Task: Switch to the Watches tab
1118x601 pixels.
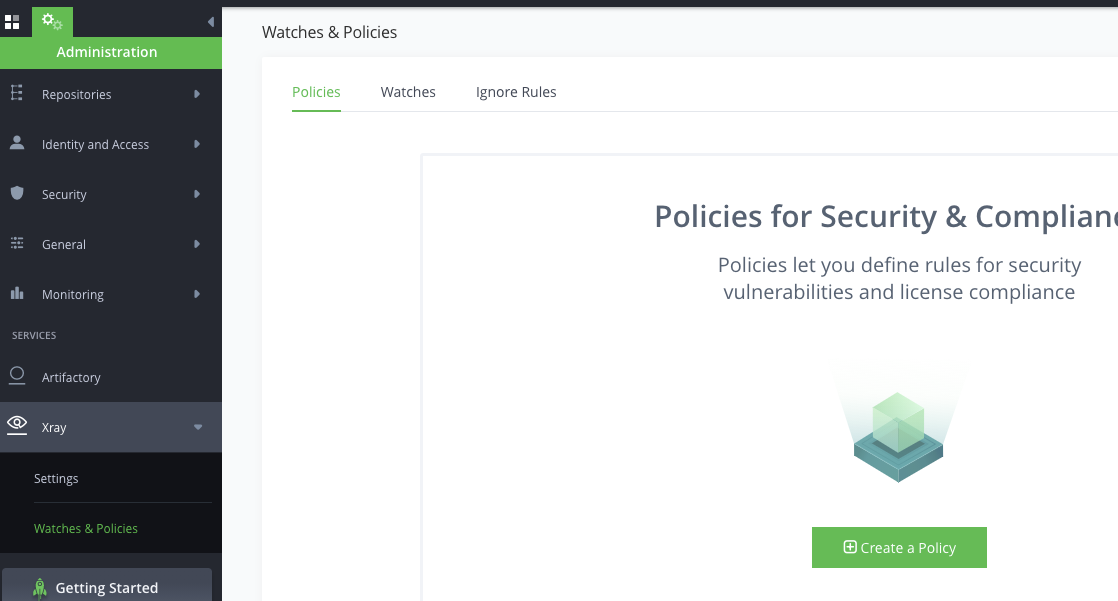Action: (x=408, y=91)
